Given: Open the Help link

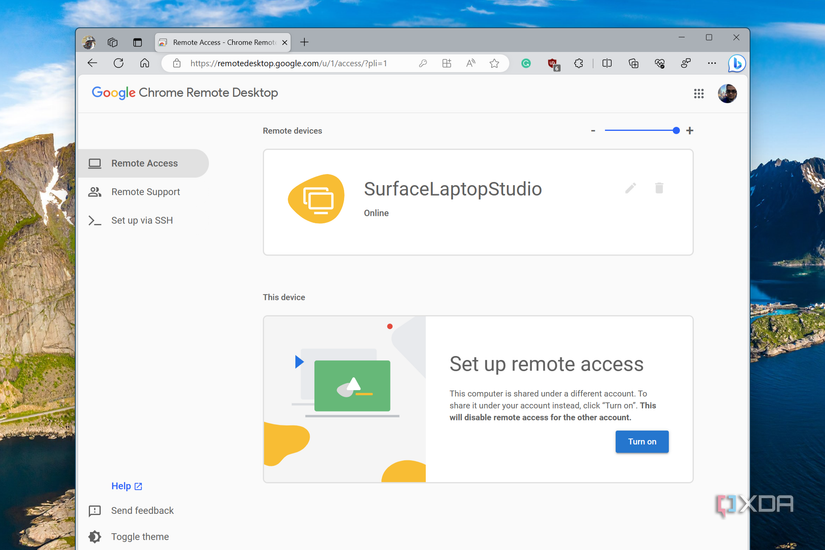Looking at the screenshot, I should pyautogui.click(x=126, y=486).
